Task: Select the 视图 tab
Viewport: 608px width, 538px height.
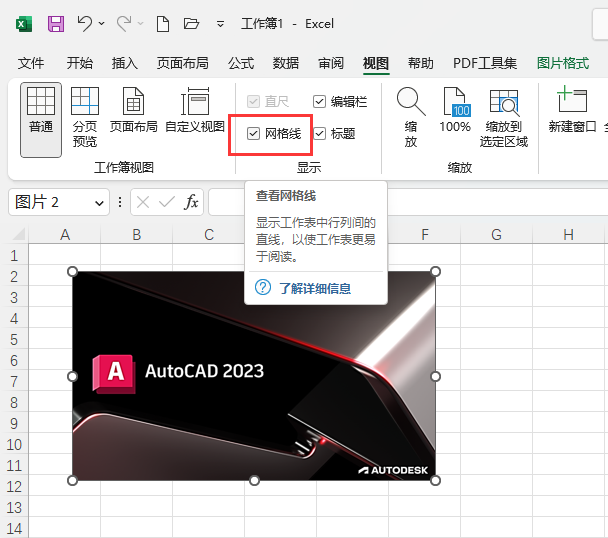Action: click(376, 63)
